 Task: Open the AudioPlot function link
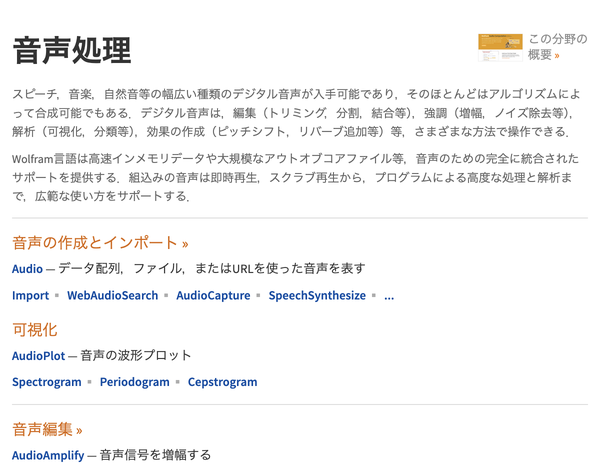38,356
